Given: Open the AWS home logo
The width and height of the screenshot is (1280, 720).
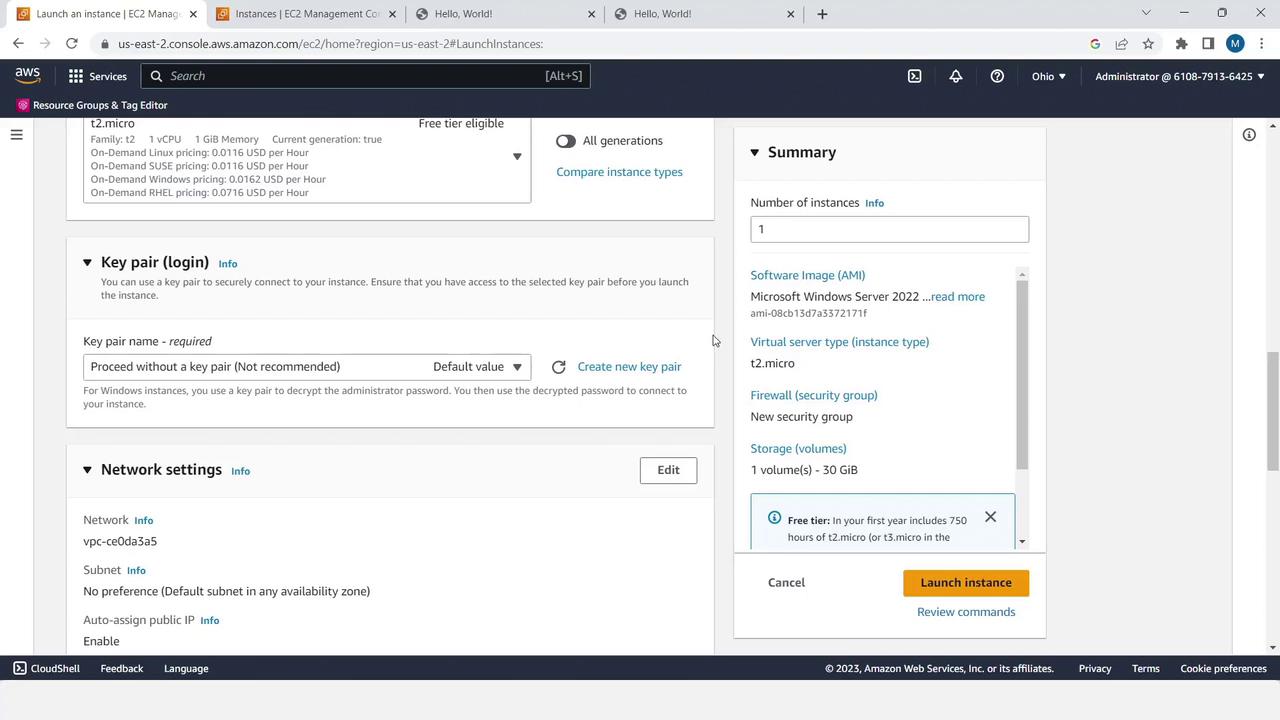Looking at the screenshot, I should point(27,76).
